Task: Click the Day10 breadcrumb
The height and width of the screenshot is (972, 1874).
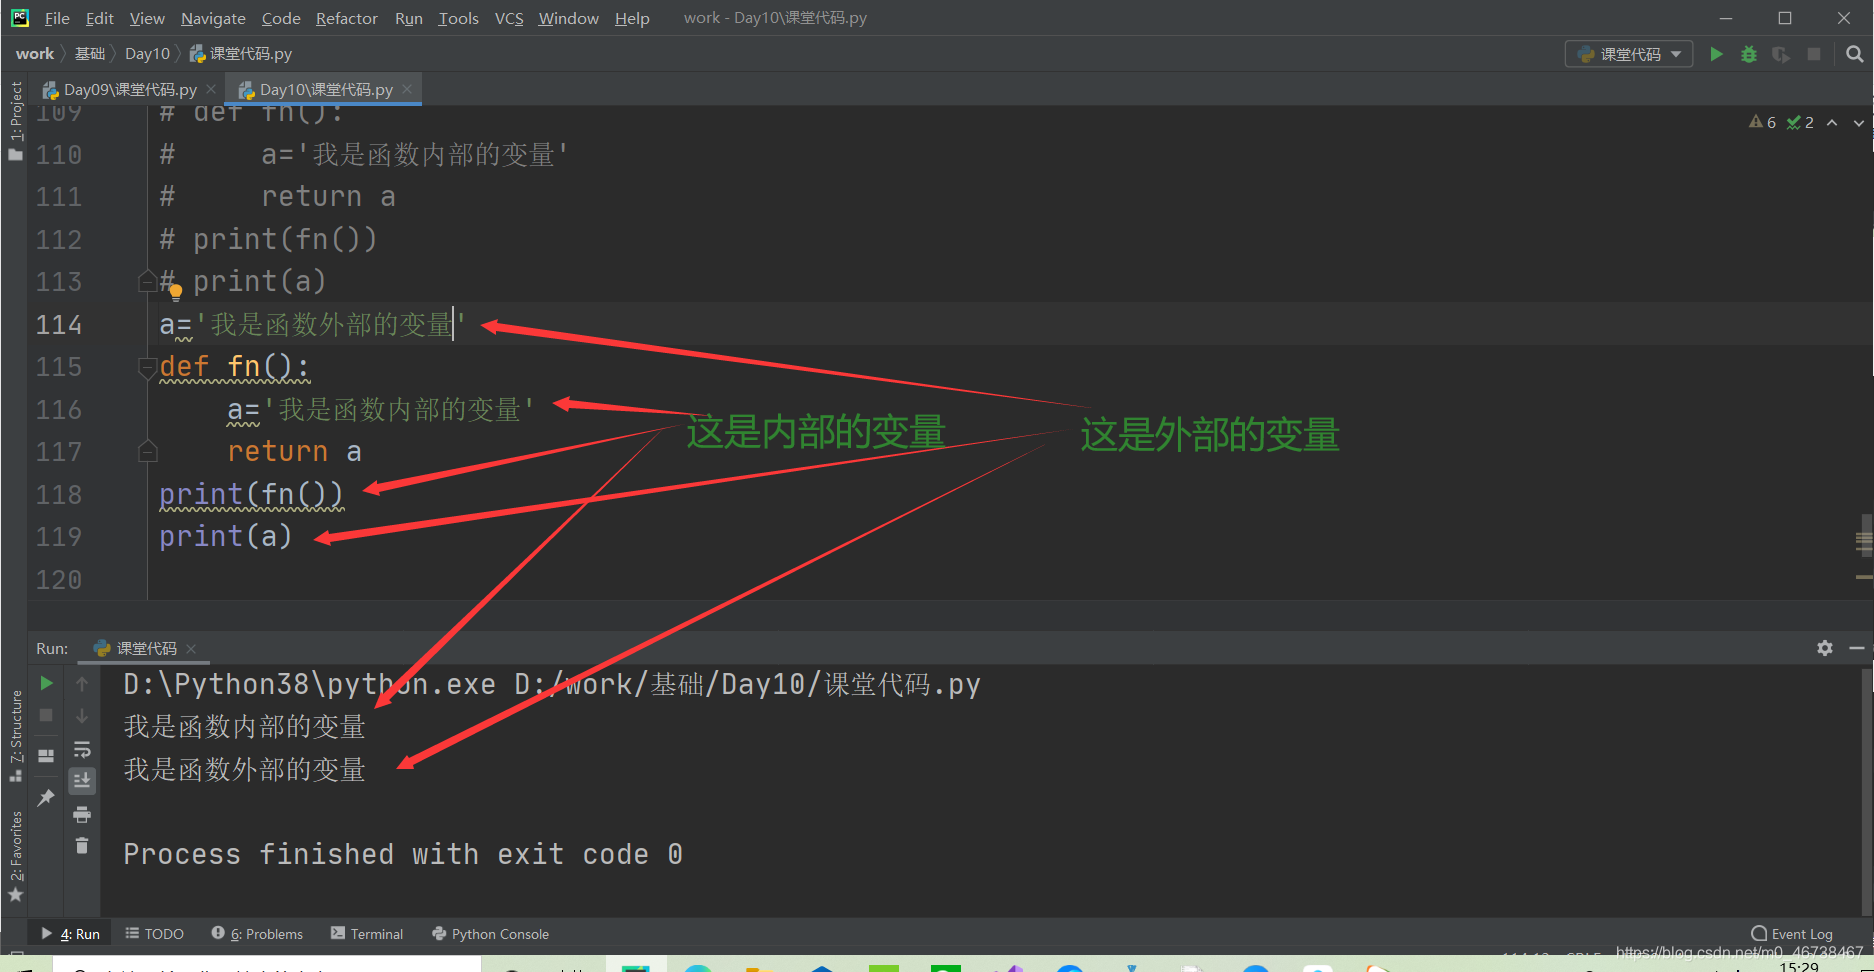Action: [x=147, y=54]
